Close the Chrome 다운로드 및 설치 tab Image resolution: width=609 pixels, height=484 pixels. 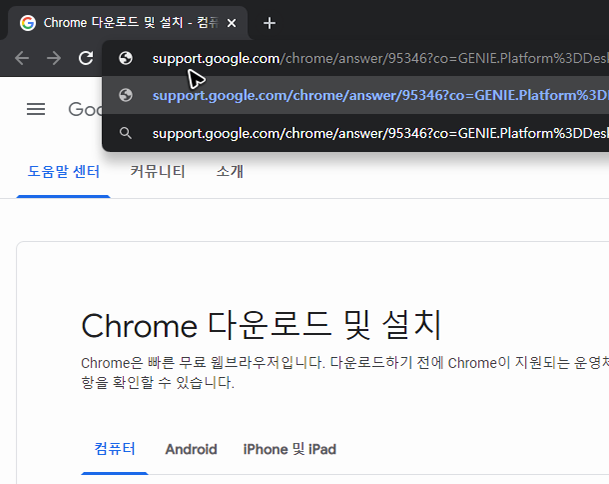pyautogui.click(x=231, y=23)
